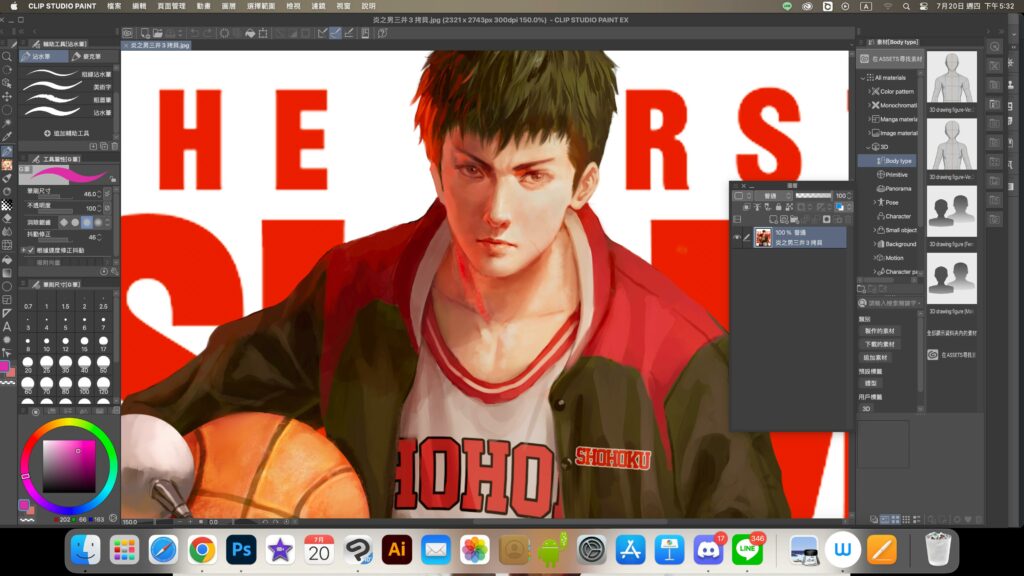Click 追加輔助工具 add sub tool button
Screen dimensions: 1024x576
tap(67, 133)
